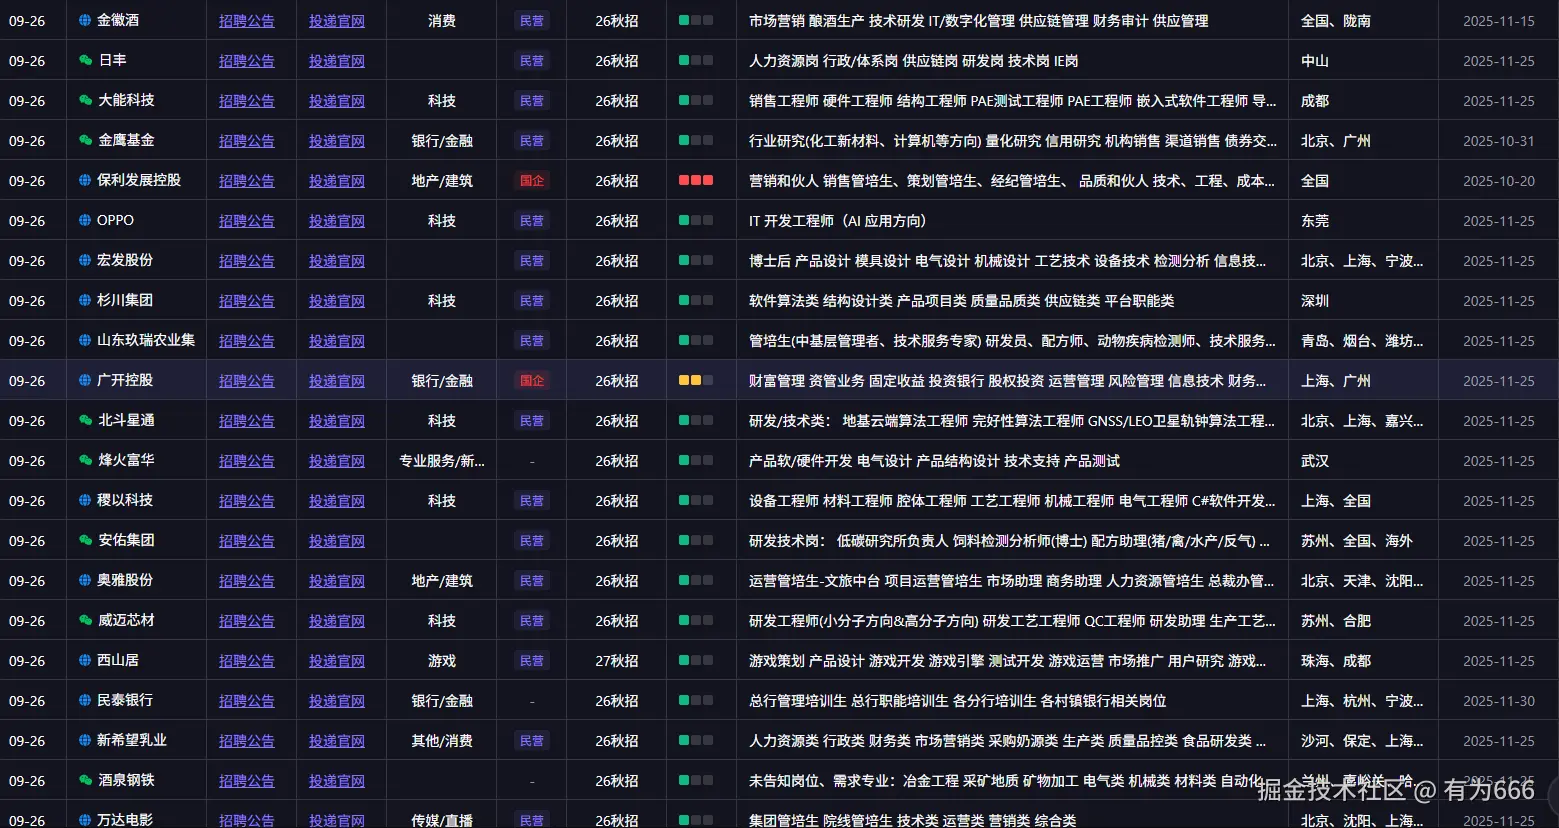
Task: Click the globe icon beside 新希望乳业
Action: coord(86,740)
